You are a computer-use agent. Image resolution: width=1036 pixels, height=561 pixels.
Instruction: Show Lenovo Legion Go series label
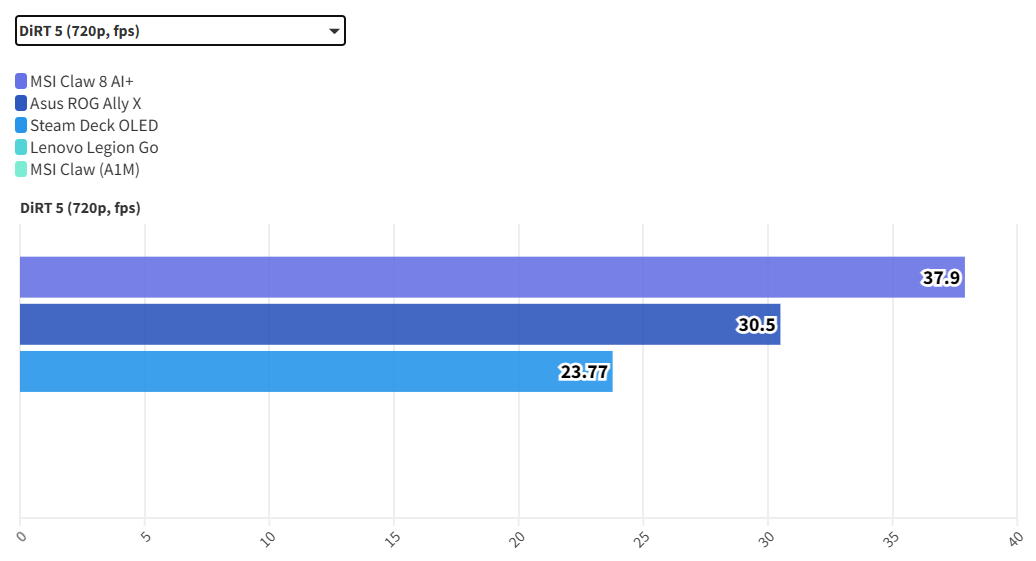[x=94, y=147]
